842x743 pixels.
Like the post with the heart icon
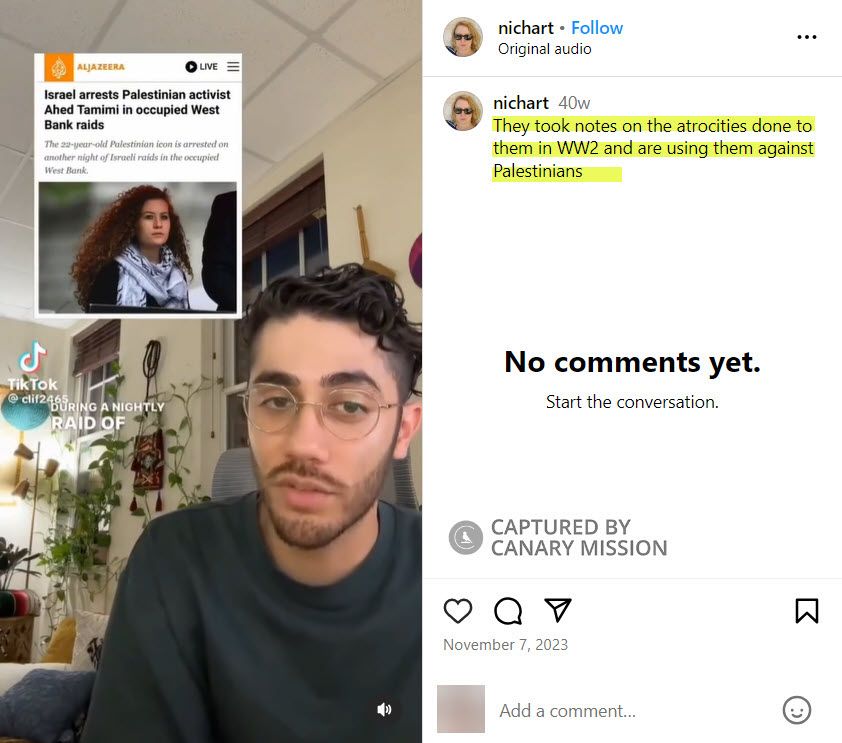[458, 610]
